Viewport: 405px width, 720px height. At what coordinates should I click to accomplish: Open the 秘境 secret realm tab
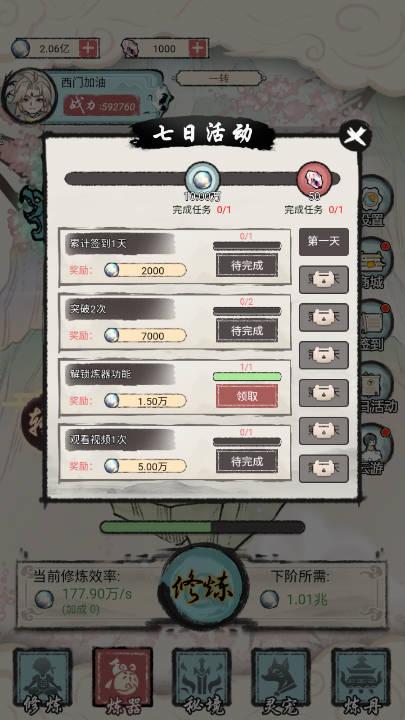(202, 678)
